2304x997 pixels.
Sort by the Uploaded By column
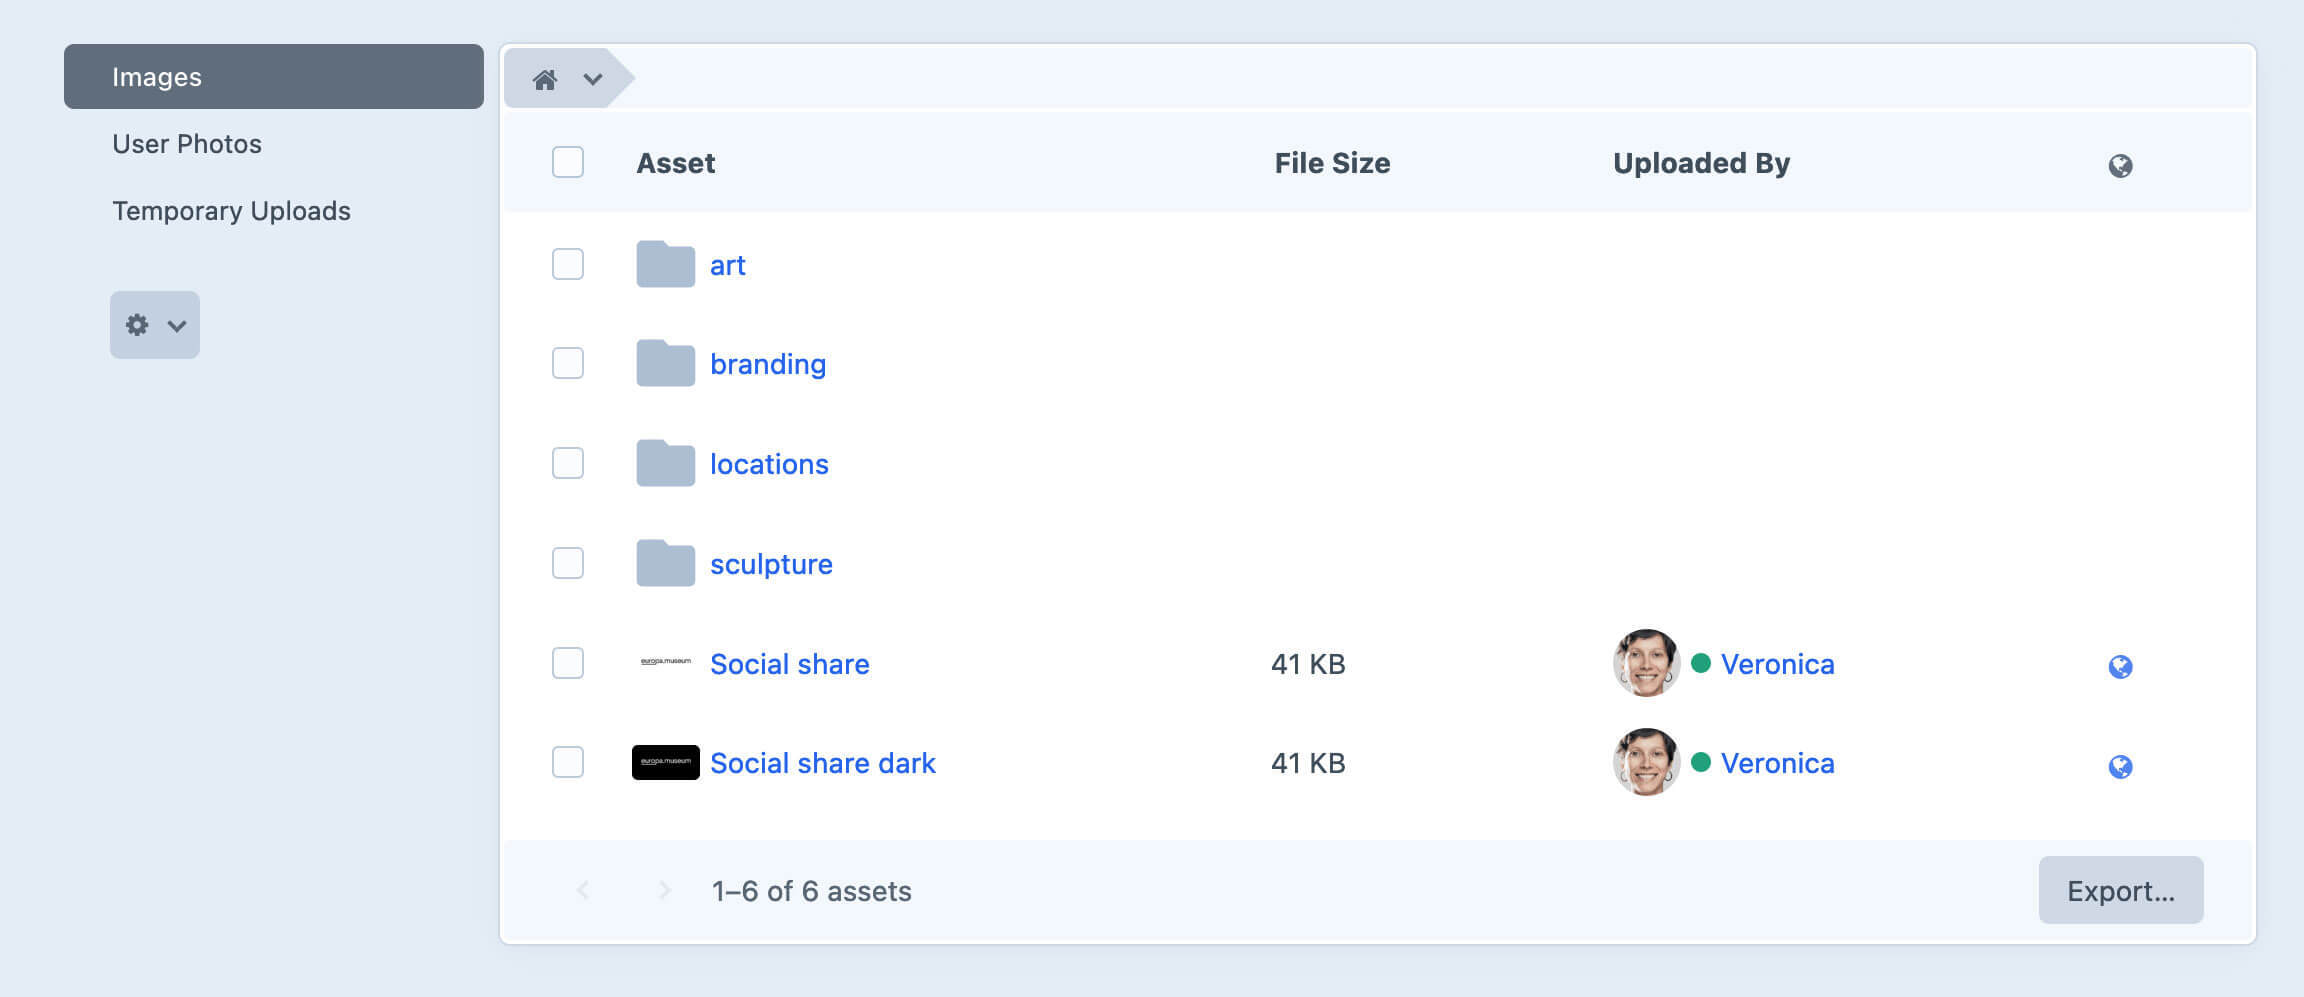tap(1701, 163)
